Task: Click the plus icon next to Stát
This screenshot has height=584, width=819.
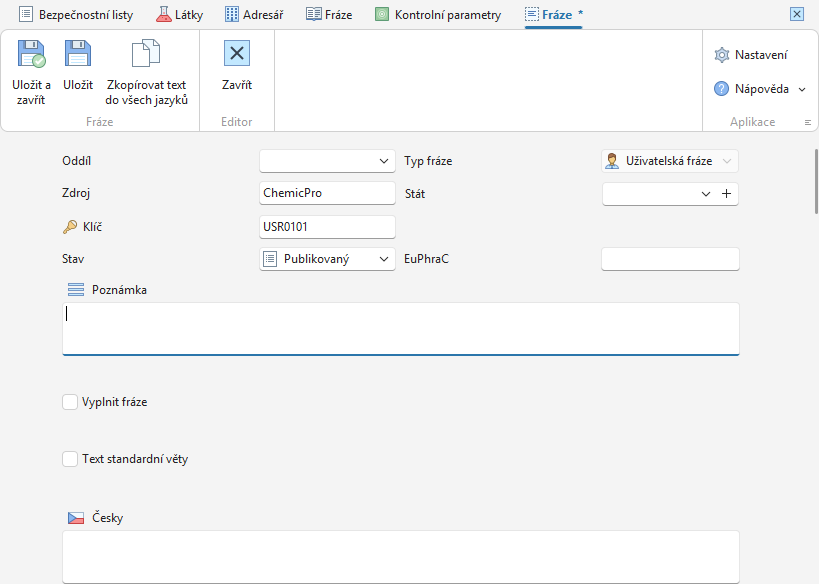Action: click(727, 194)
